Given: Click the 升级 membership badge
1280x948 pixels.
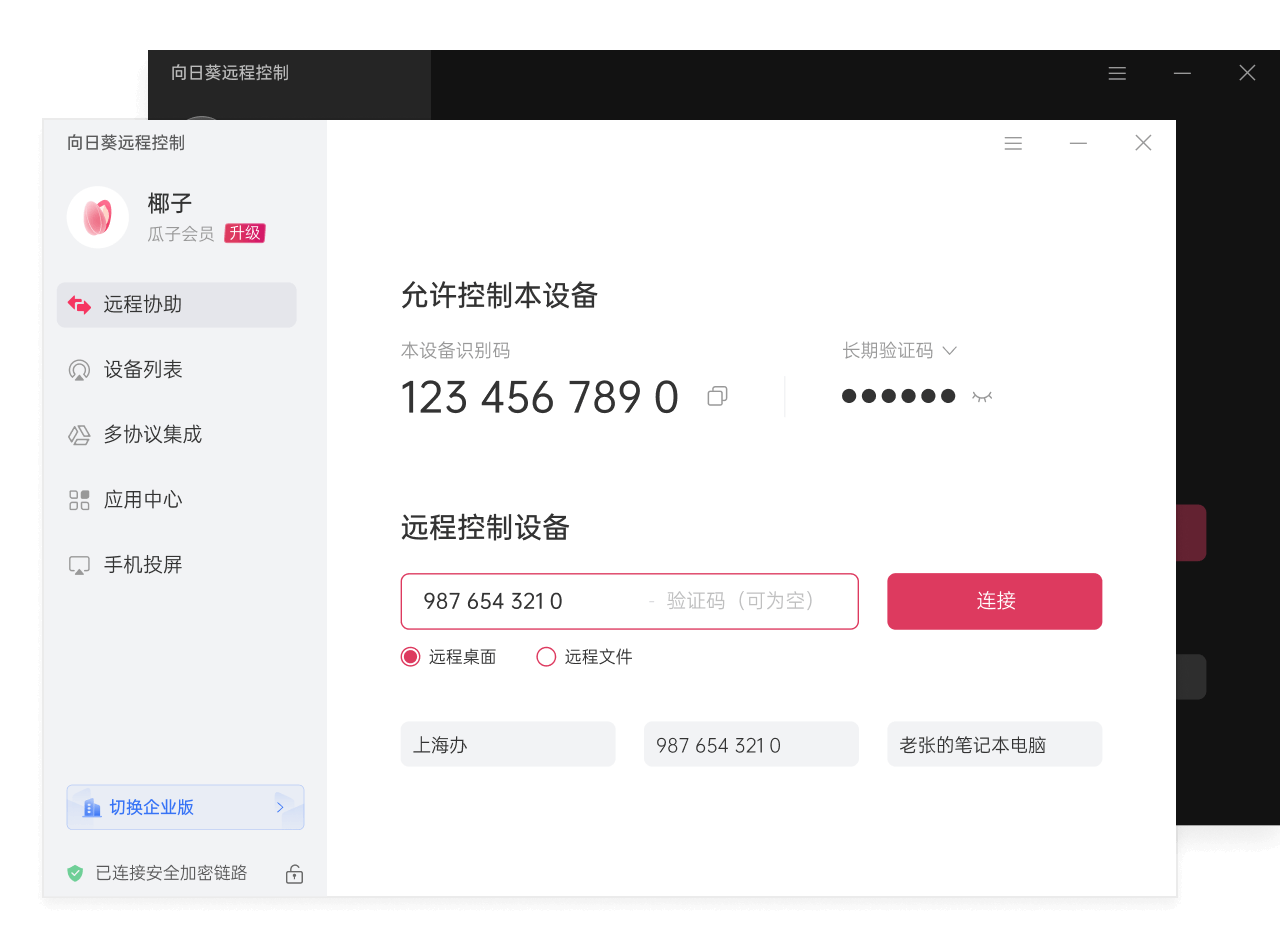Looking at the screenshot, I should point(244,232).
